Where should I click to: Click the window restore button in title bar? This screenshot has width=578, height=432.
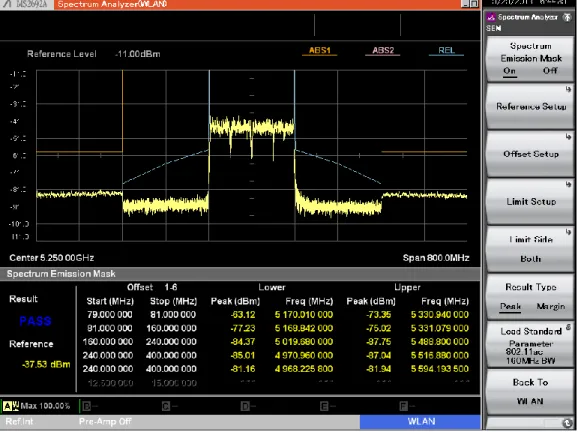(x=474, y=4)
